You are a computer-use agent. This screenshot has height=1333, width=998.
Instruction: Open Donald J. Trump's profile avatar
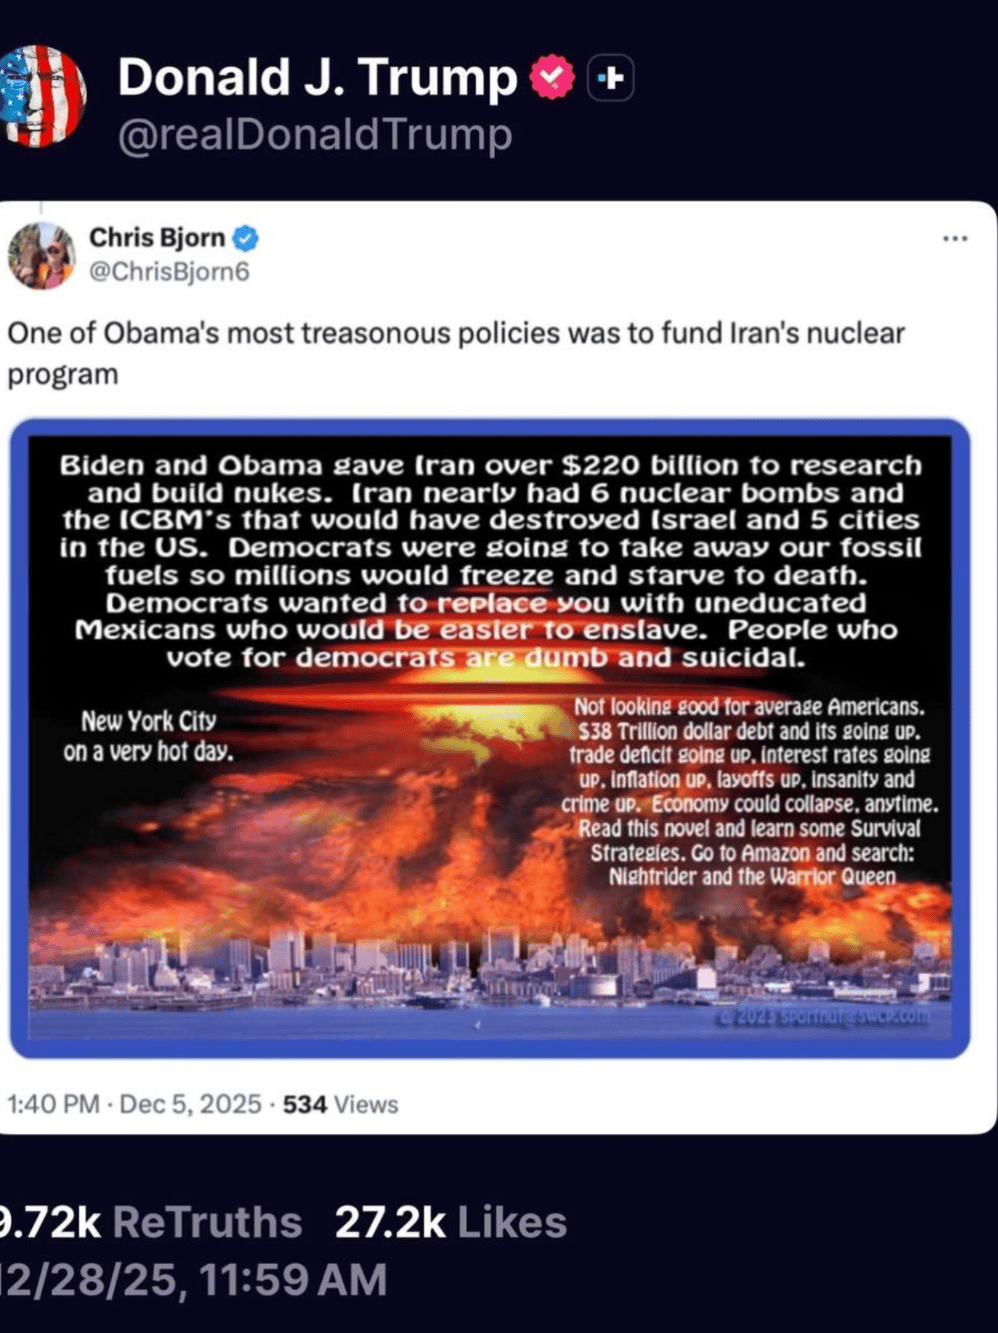tap(42, 96)
